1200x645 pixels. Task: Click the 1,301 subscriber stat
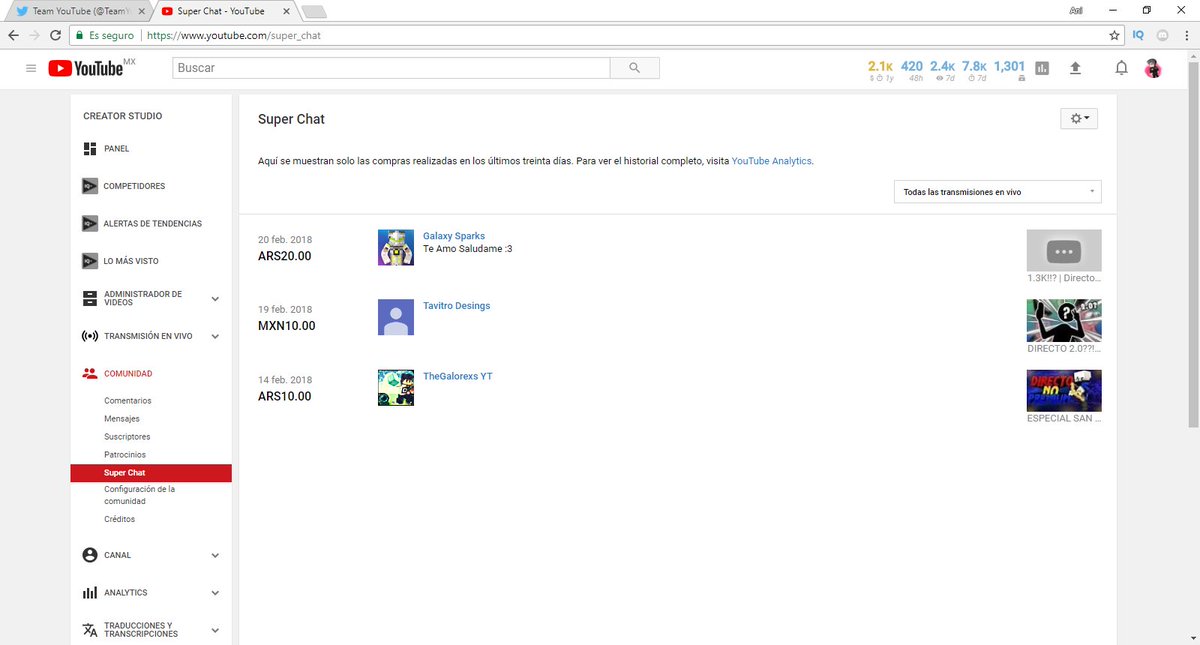[x=1009, y=70]
